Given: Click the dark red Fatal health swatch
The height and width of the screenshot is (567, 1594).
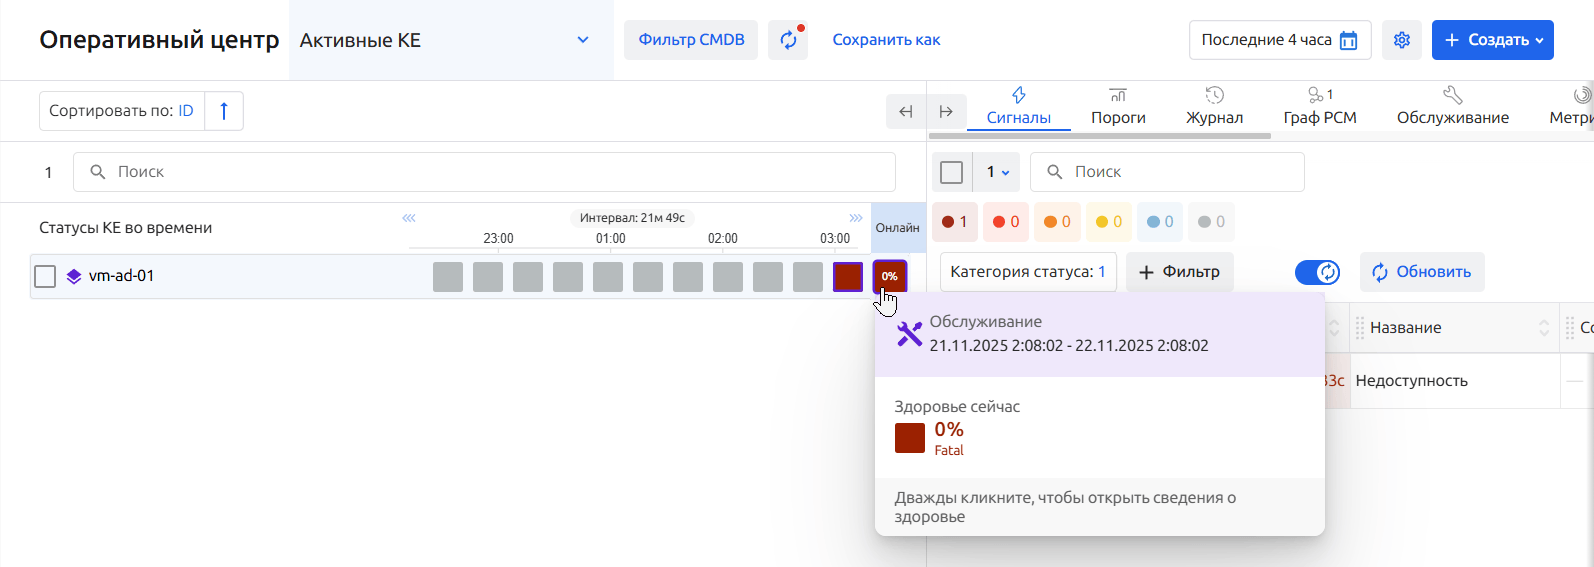Looking at the screenshot, I should pos(909,438).
